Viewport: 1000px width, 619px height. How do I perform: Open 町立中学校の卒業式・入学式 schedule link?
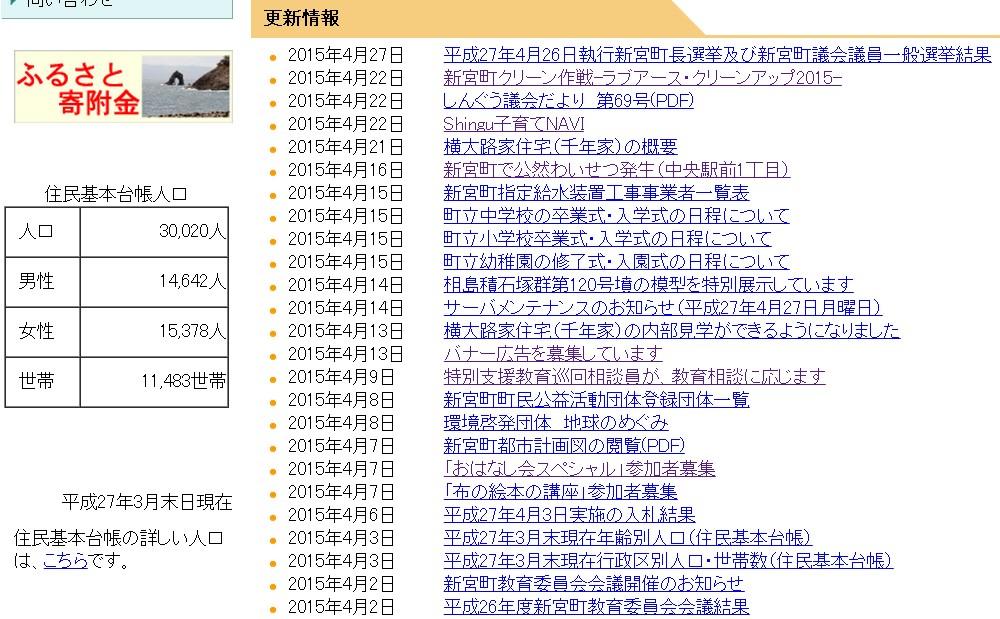(x=616, y=215)
